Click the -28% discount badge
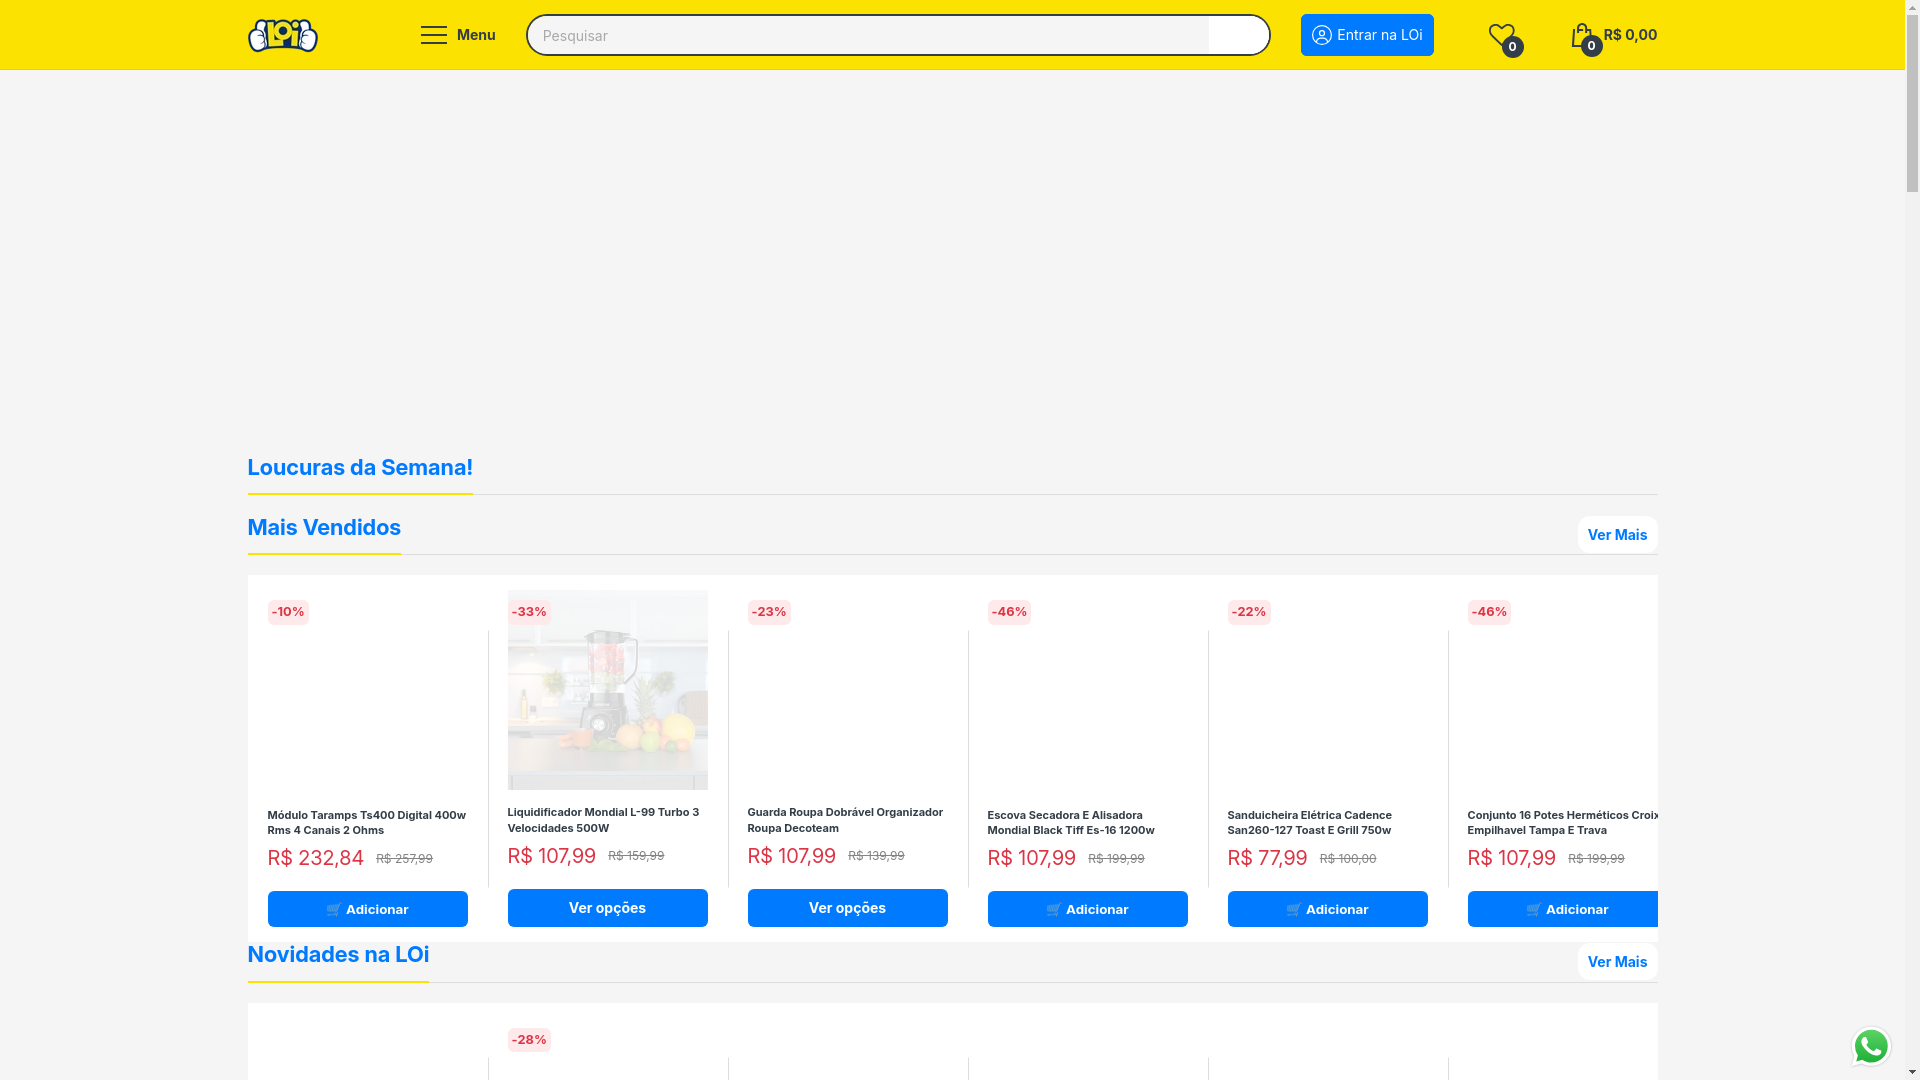The image size is (1920, 1080). 529,1040
